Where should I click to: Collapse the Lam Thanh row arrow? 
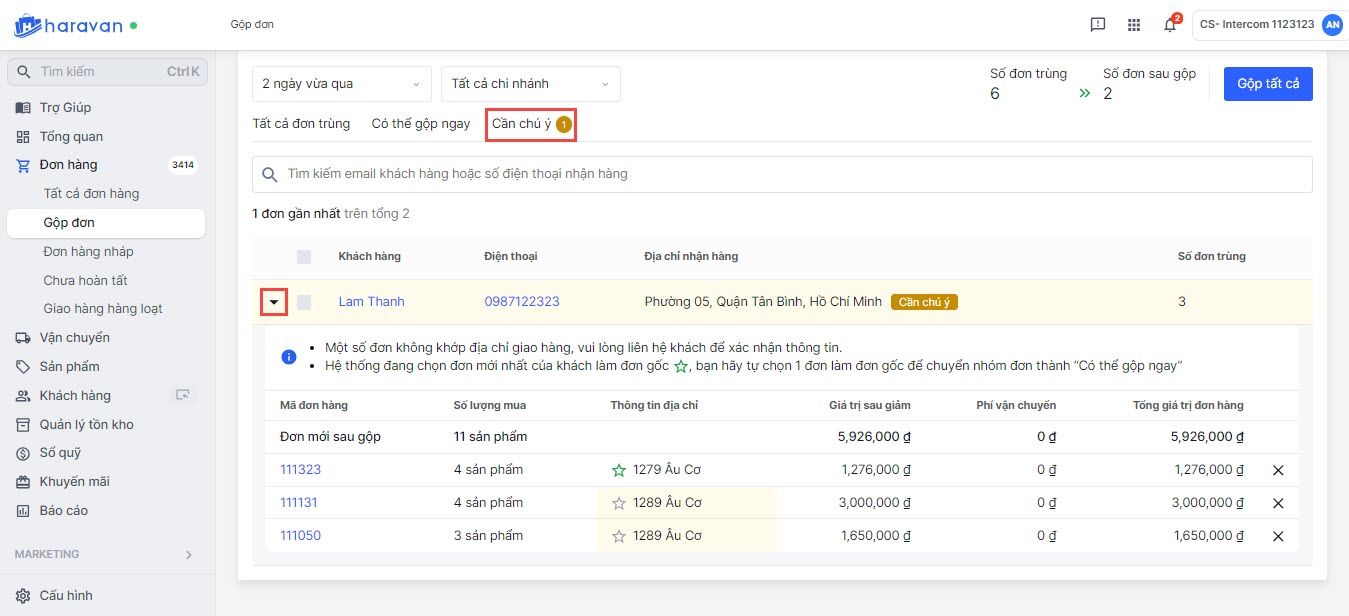pyautogui.click(x=274, y=302)
